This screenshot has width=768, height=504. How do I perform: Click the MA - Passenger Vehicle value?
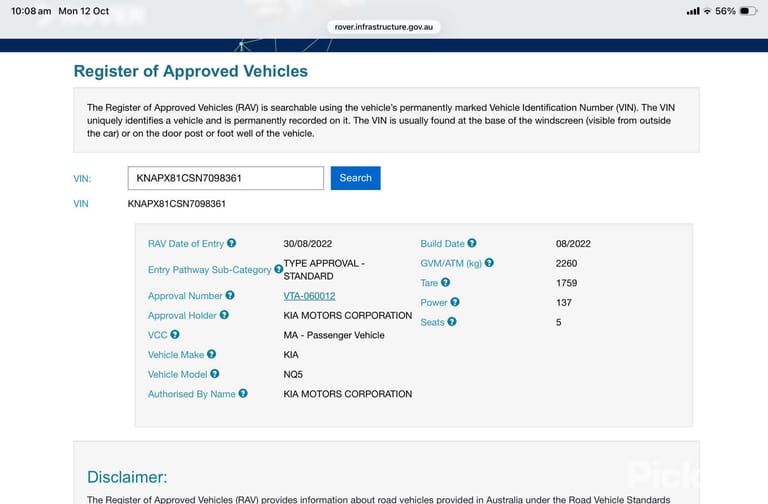tap(334, 335)
